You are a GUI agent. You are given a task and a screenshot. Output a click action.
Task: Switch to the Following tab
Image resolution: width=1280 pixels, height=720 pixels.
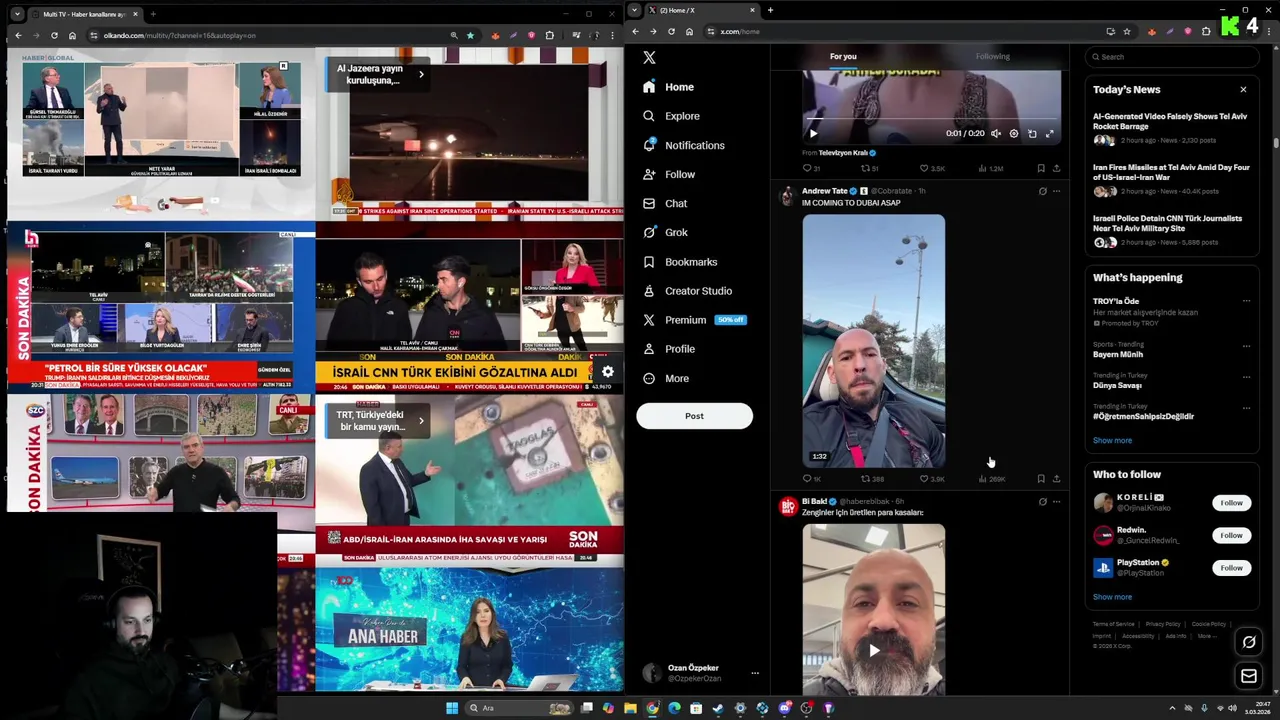pyautogui.click(x=993, y=57)
